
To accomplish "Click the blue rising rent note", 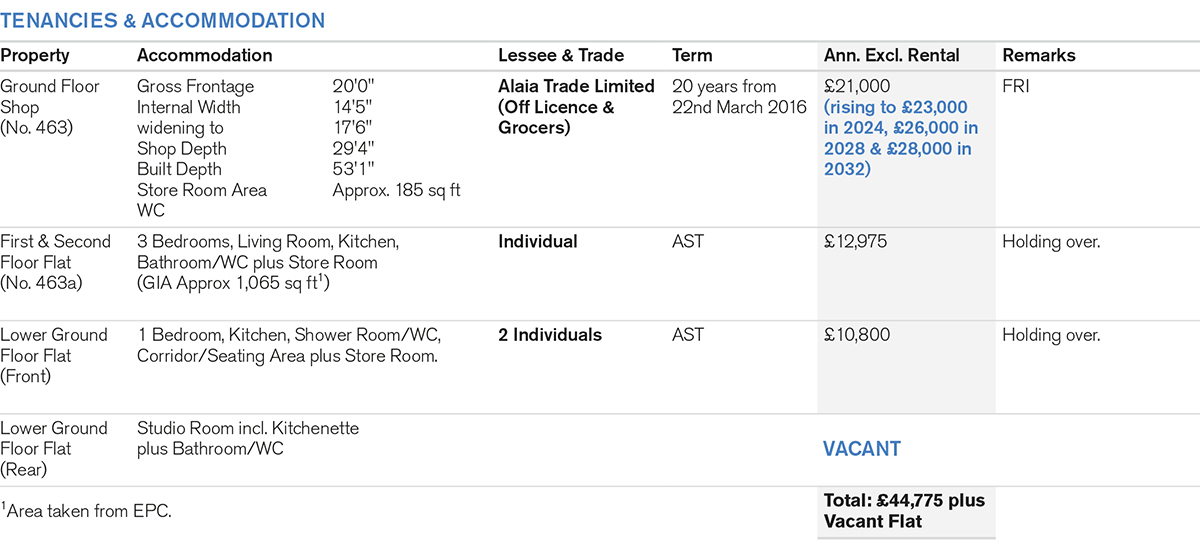I will (x=901, y=139).
